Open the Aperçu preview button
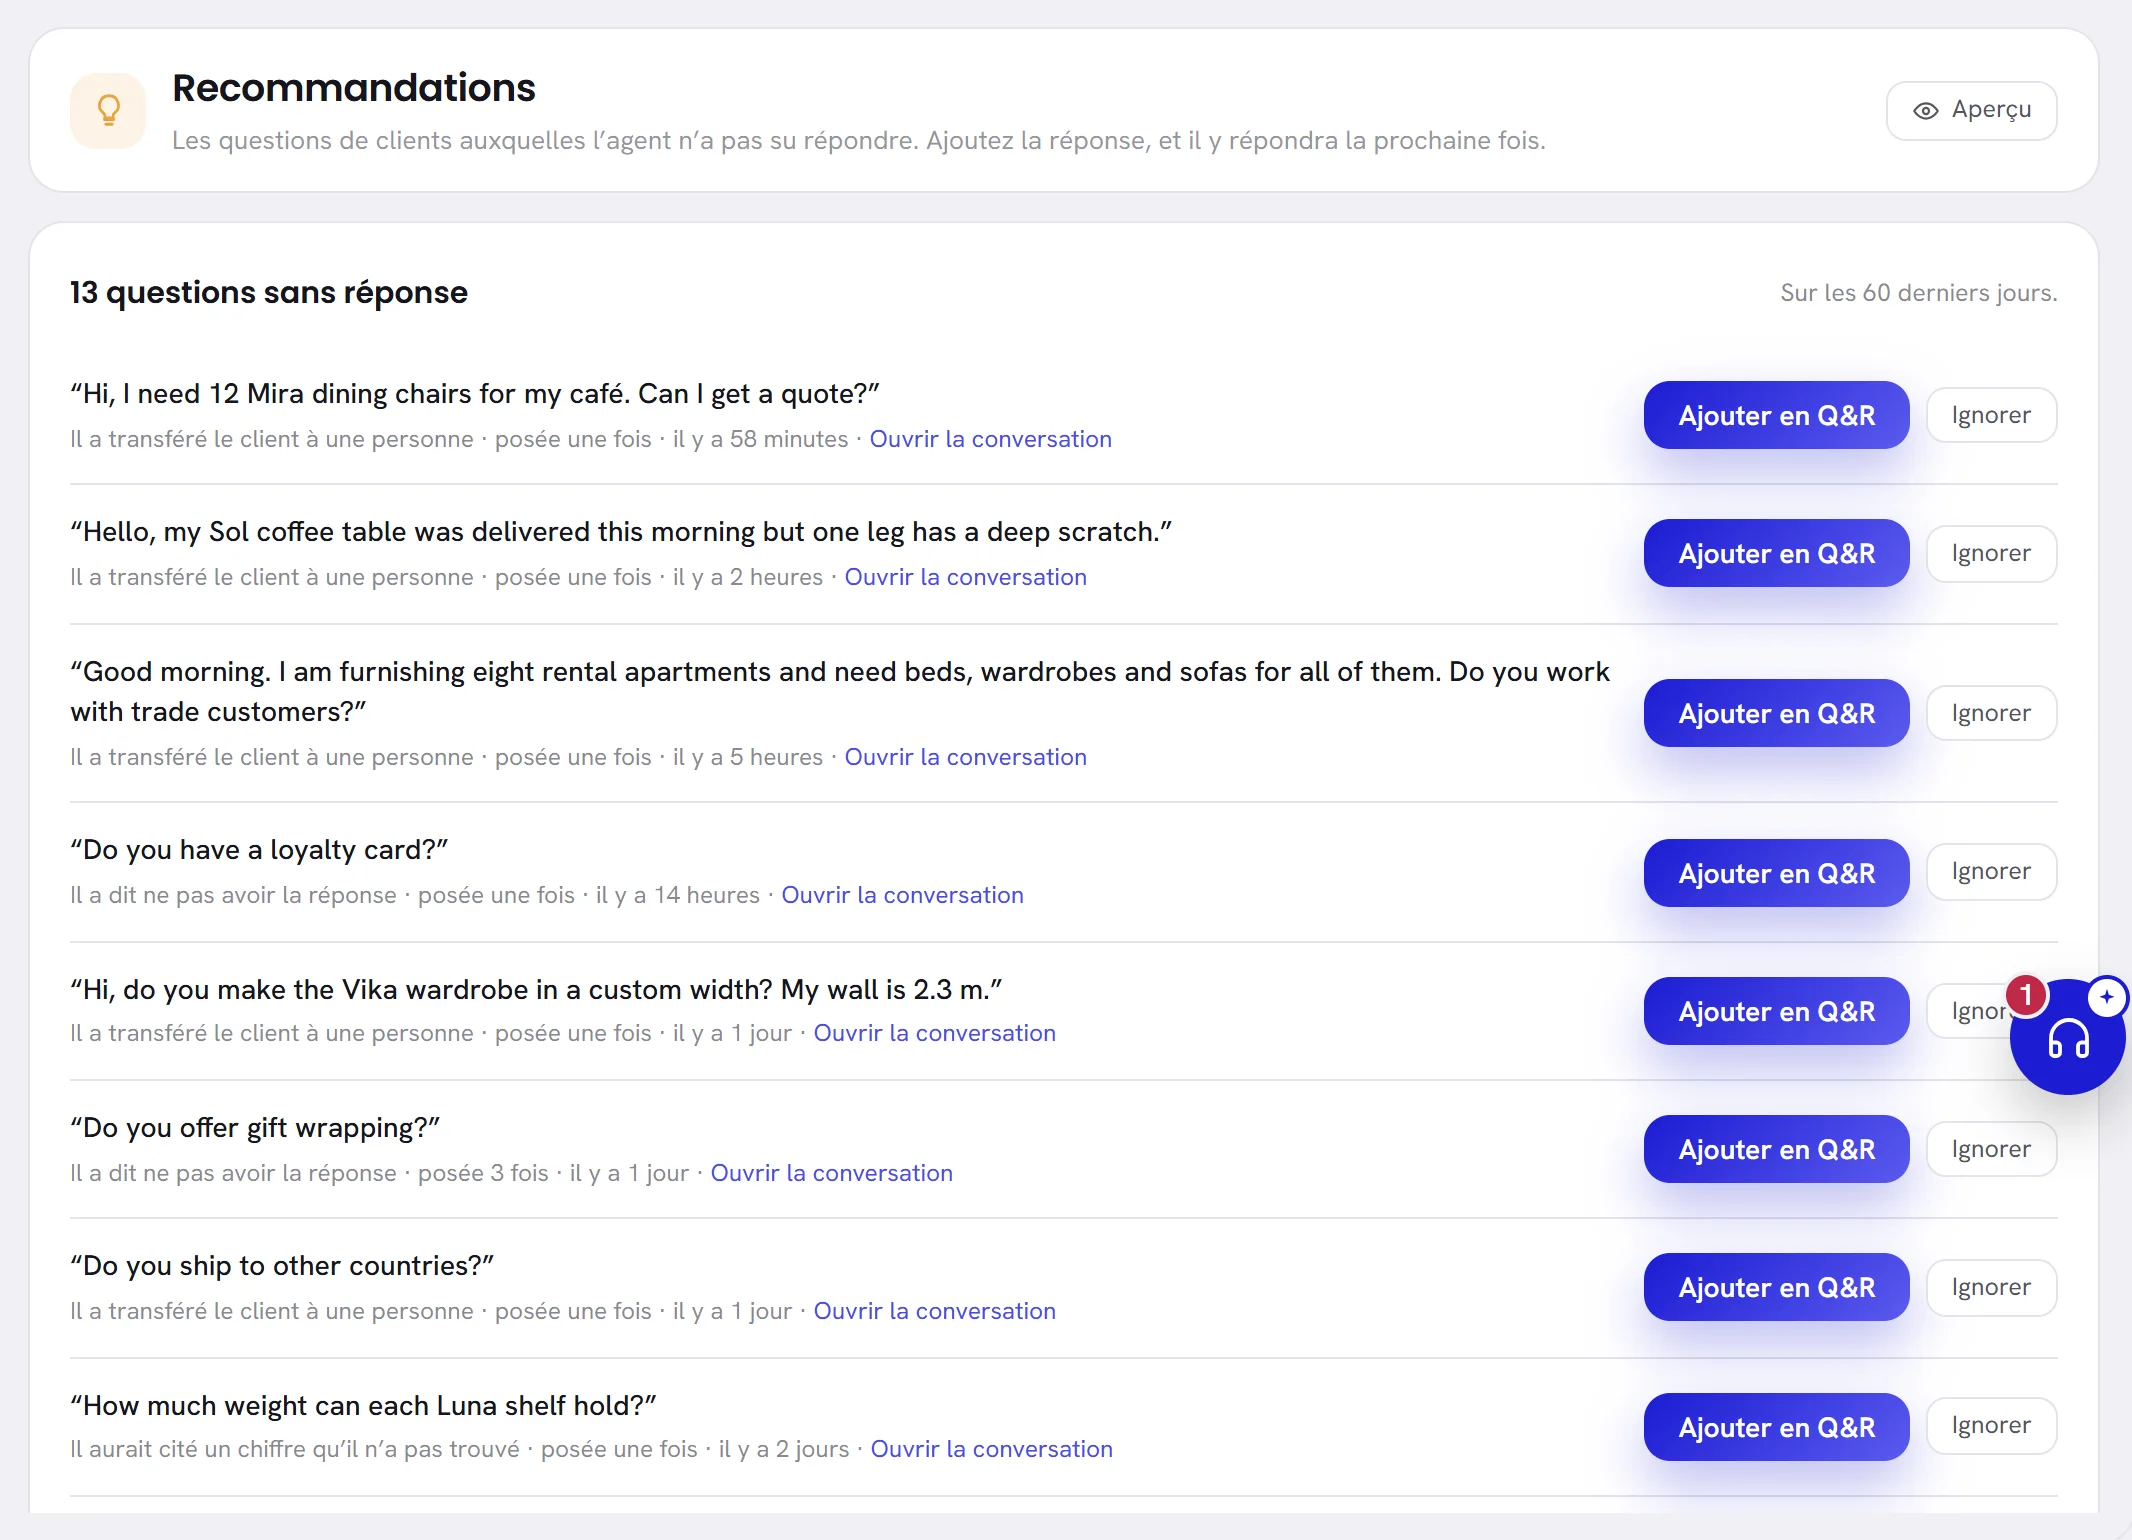Screen dimensions: 2132x1540 click(1971, 110)
